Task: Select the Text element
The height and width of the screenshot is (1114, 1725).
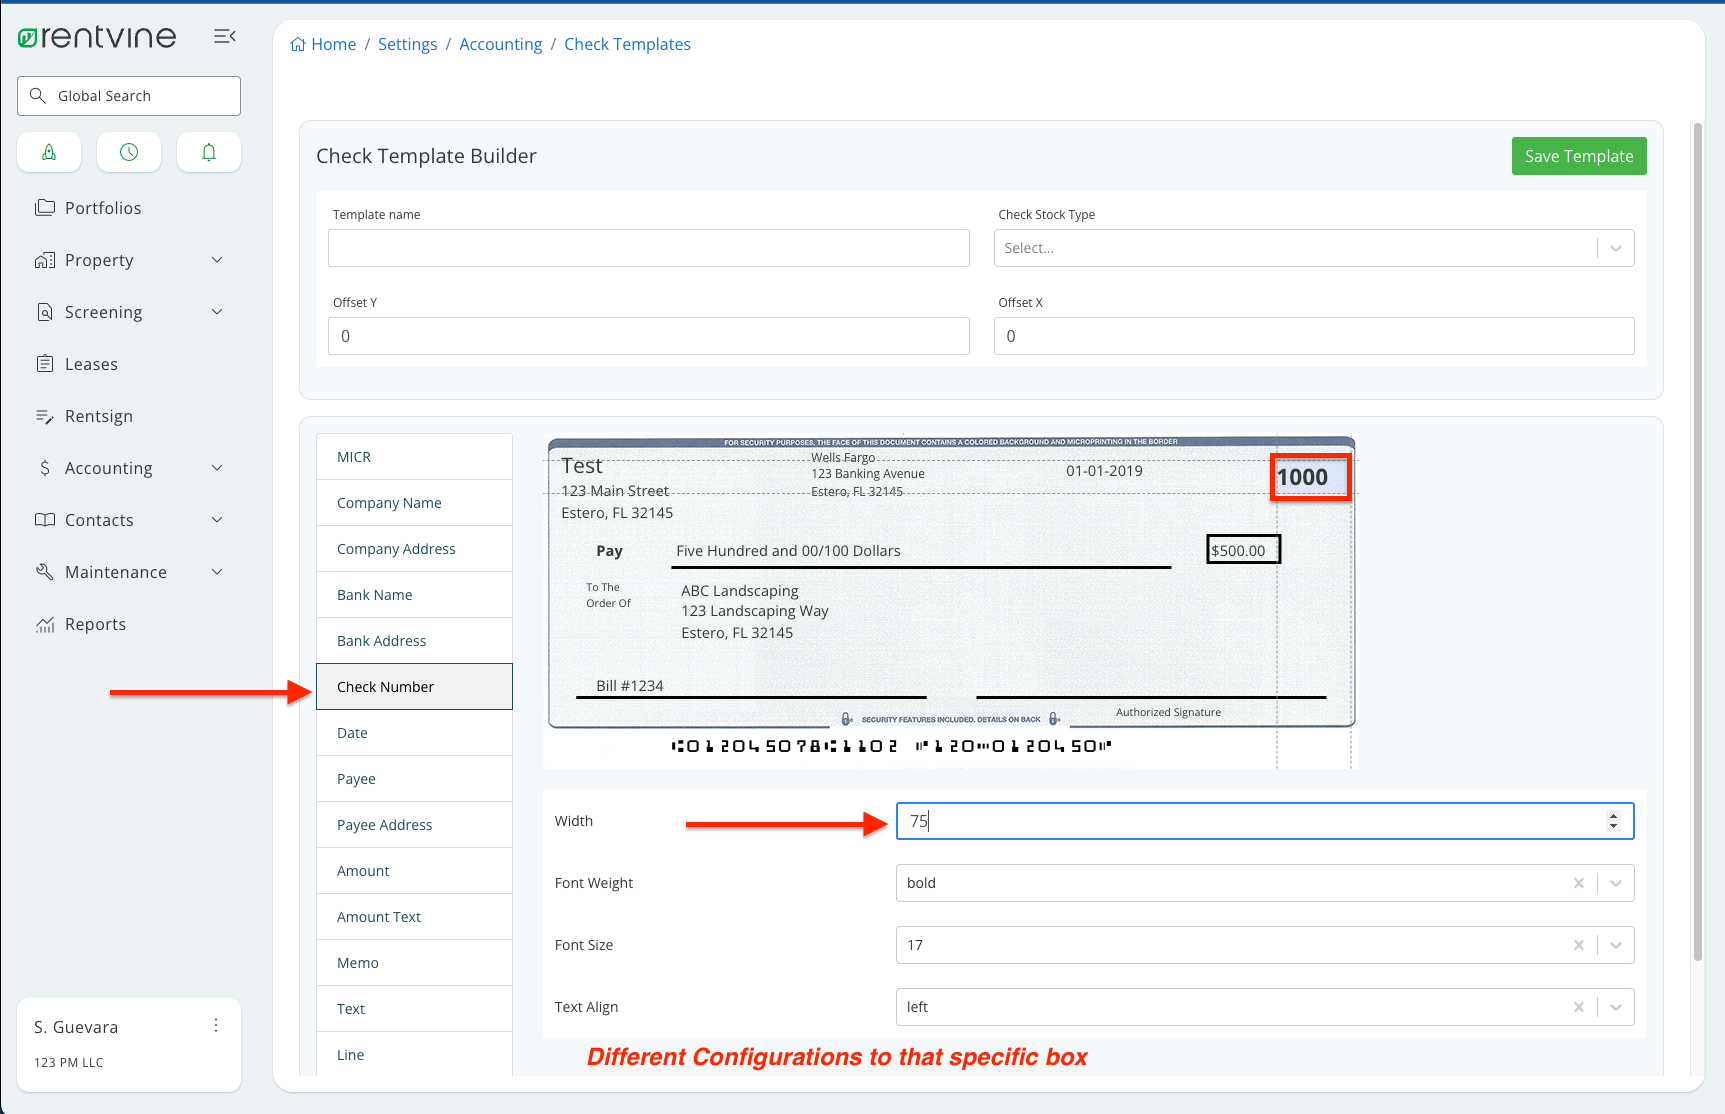Action: coord(414,1009)
